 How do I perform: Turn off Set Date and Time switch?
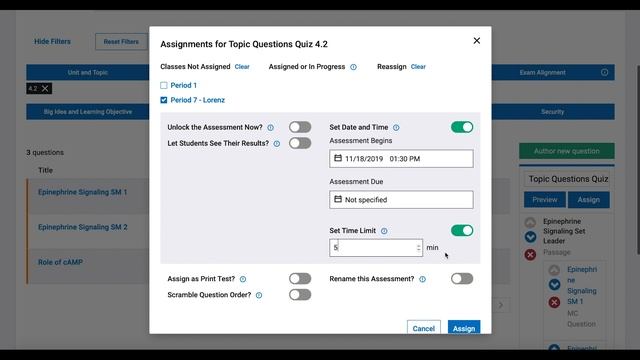462,127
